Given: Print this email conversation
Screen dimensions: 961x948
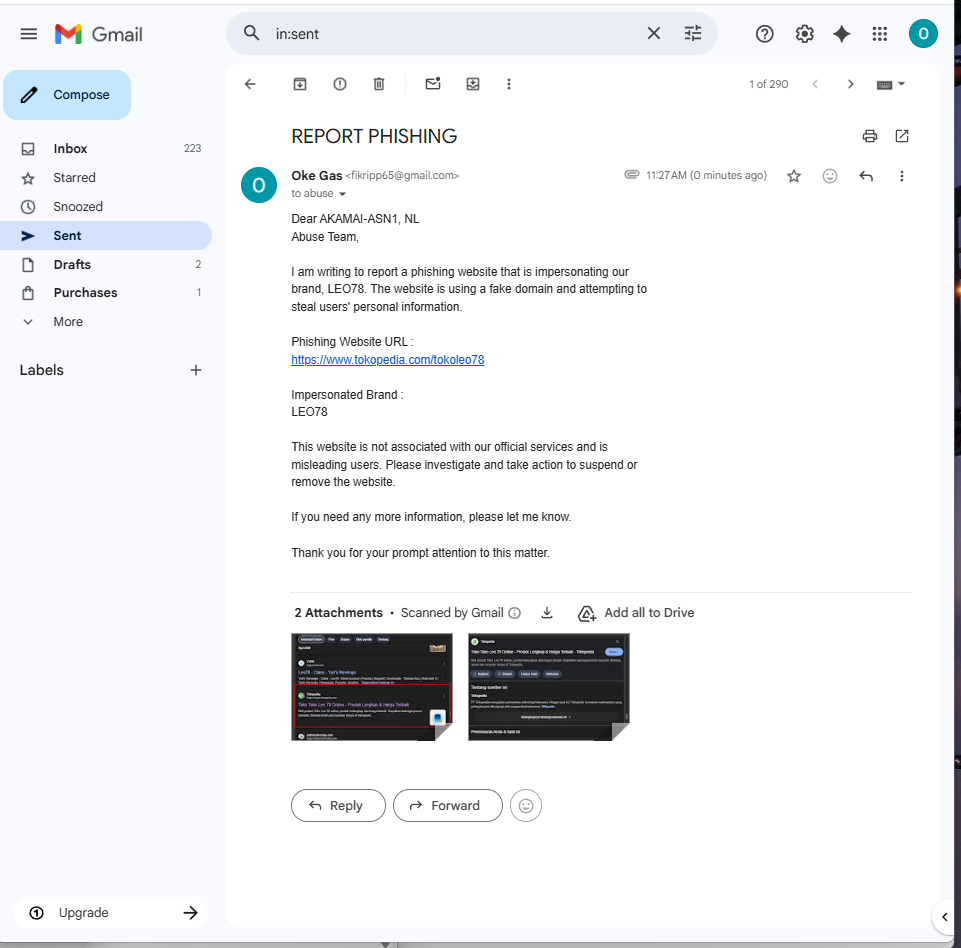Looking at the screenshot, I should point(869,136).
